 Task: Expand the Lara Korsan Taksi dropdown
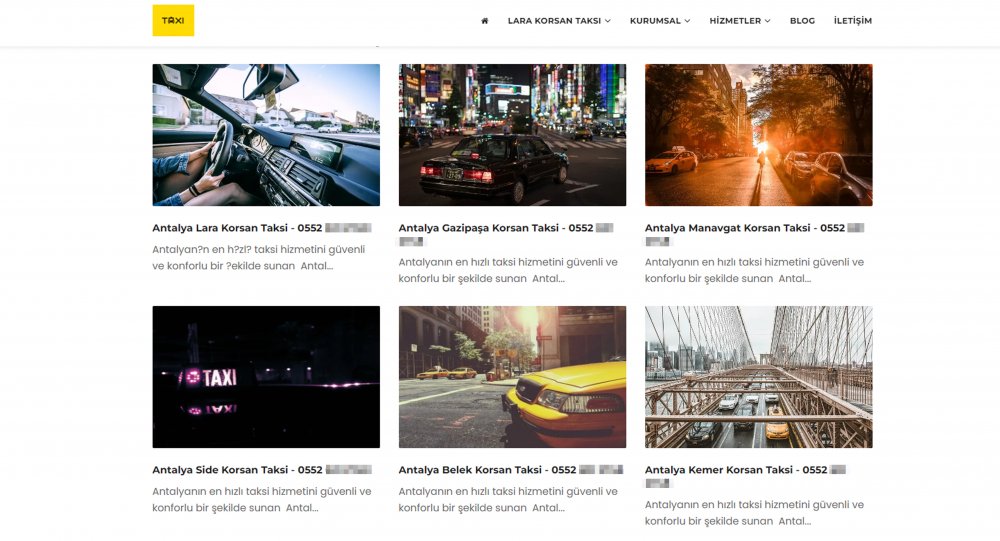558,21
